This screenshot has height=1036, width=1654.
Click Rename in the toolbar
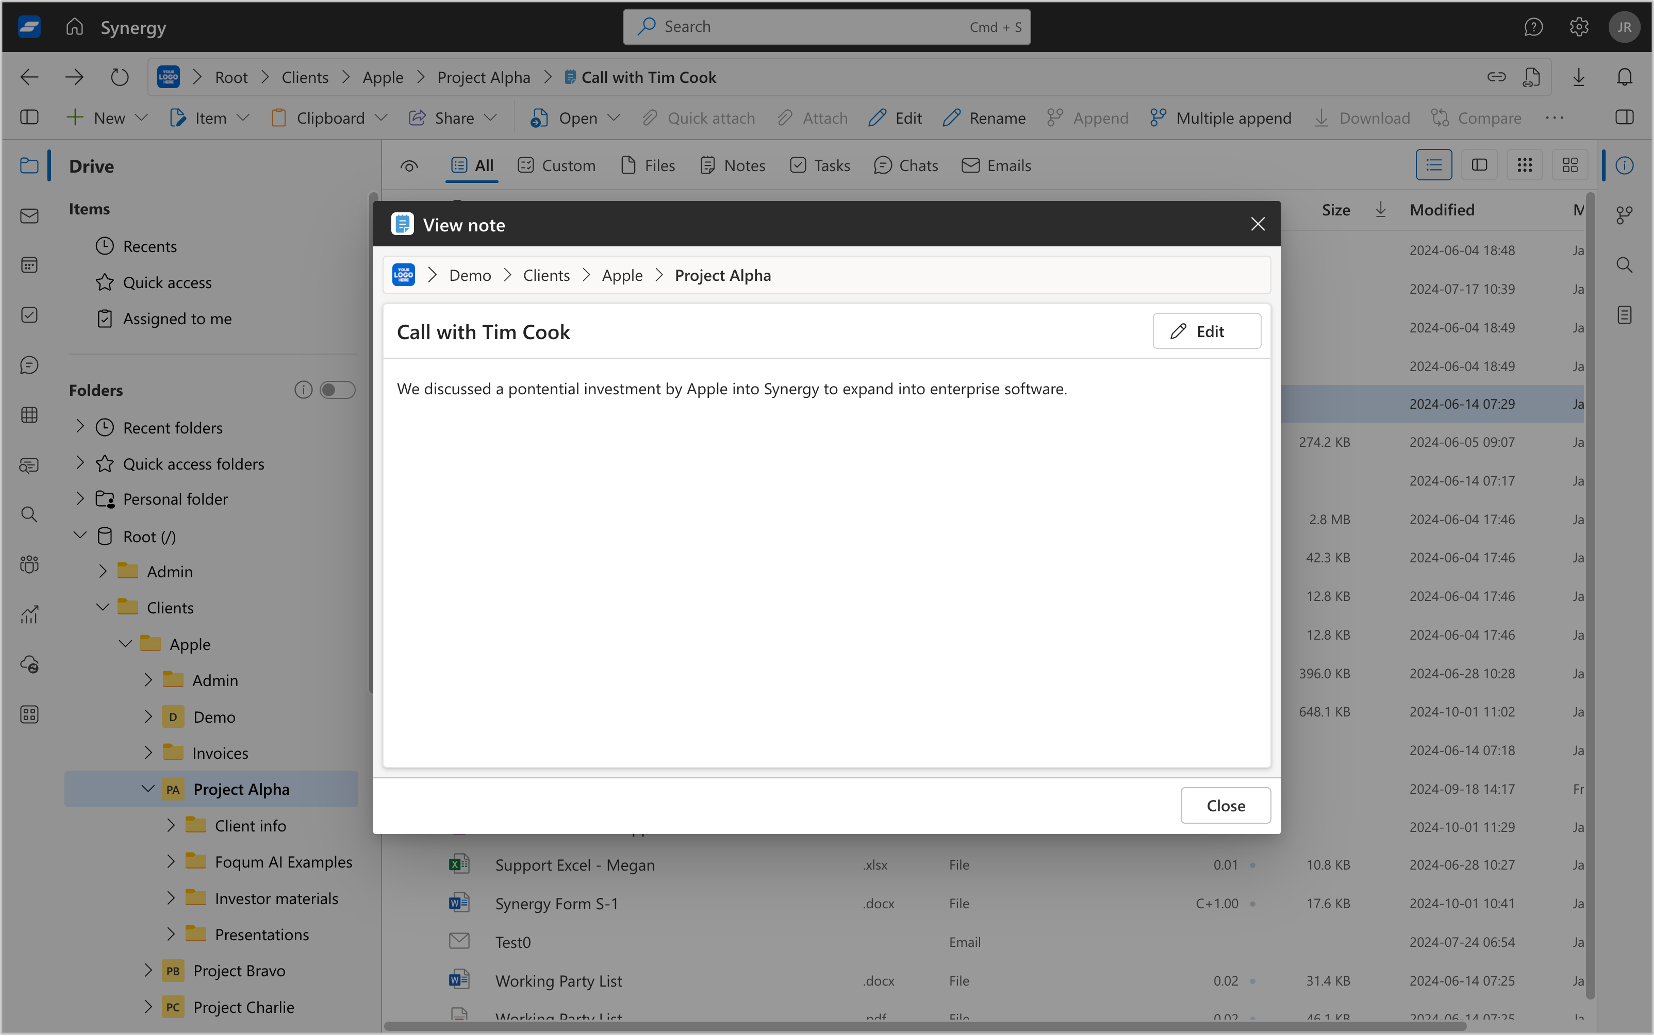pyautogui.click(x=984, y=118)
